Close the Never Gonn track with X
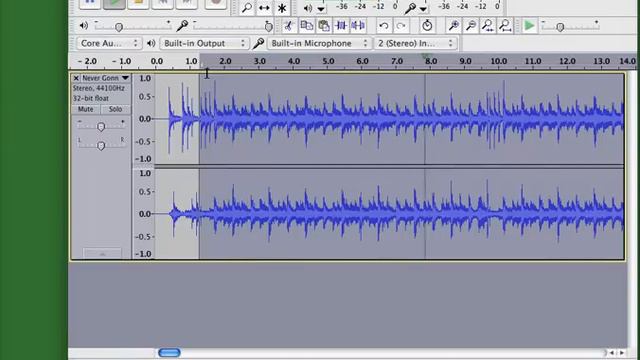The height and width of the screenshot is (360, 640). tap(76, 78)
